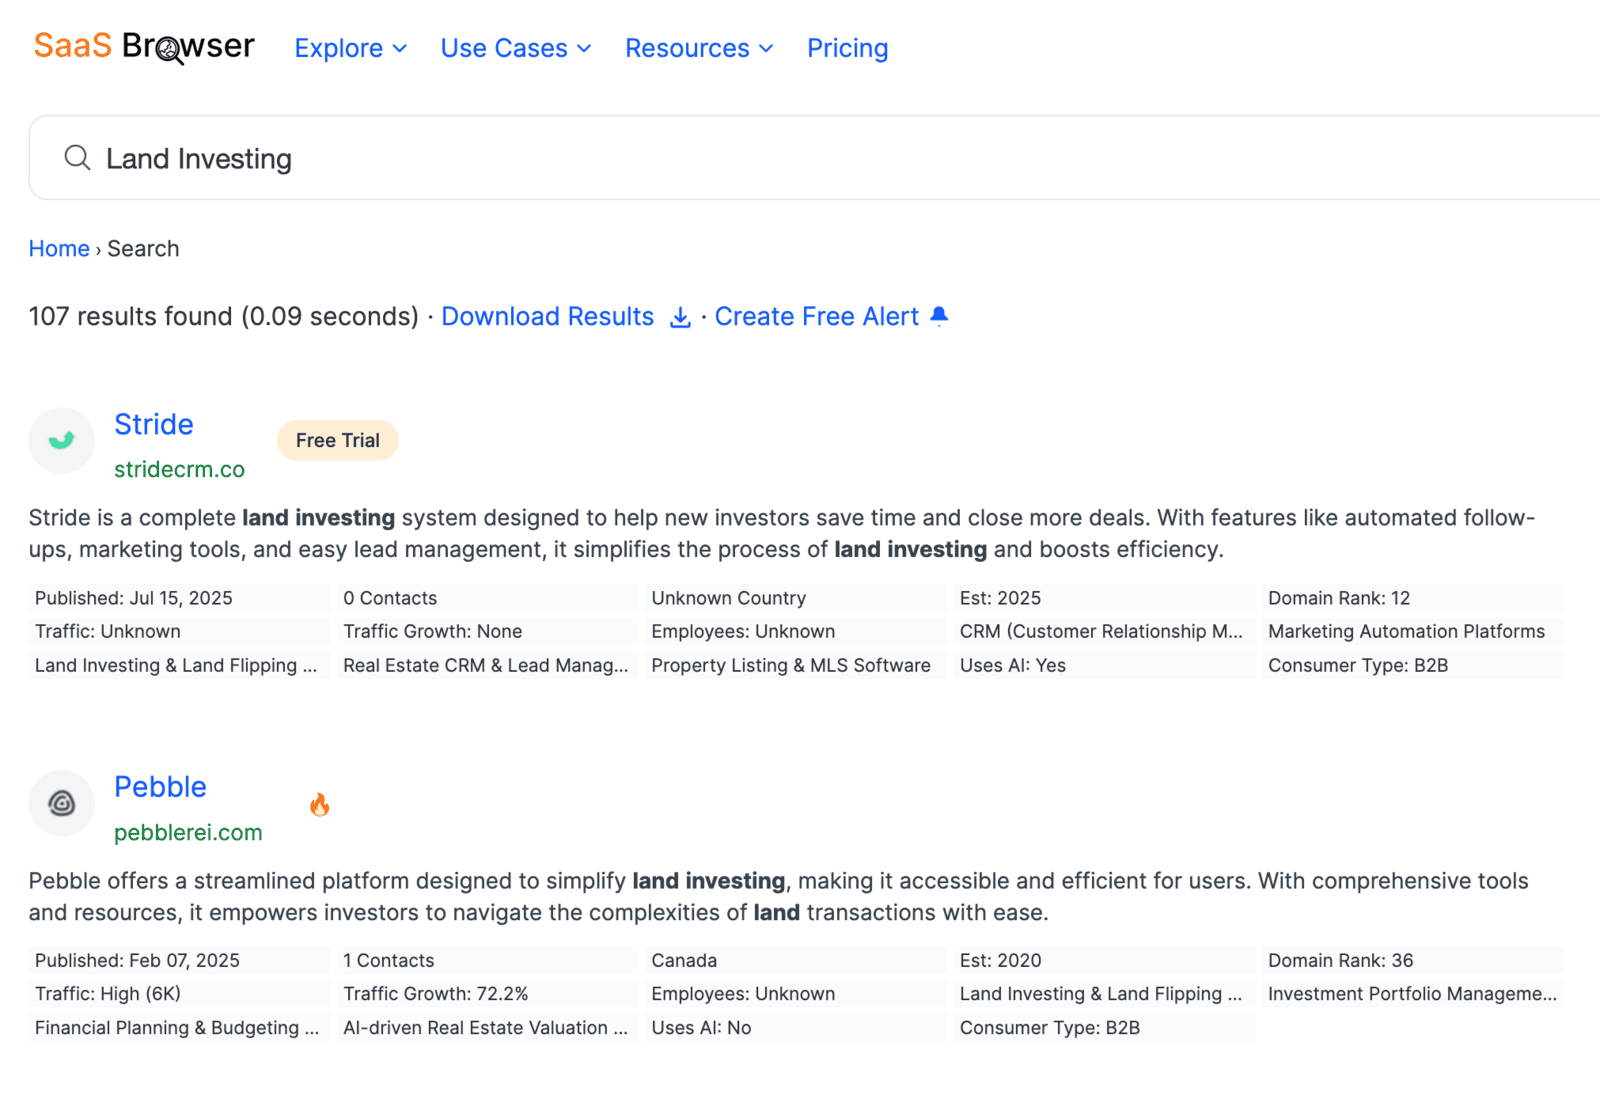Screen dimensions: 1600x1103
Task: Open the stridecrm.co website link
Action: point(179,470)
